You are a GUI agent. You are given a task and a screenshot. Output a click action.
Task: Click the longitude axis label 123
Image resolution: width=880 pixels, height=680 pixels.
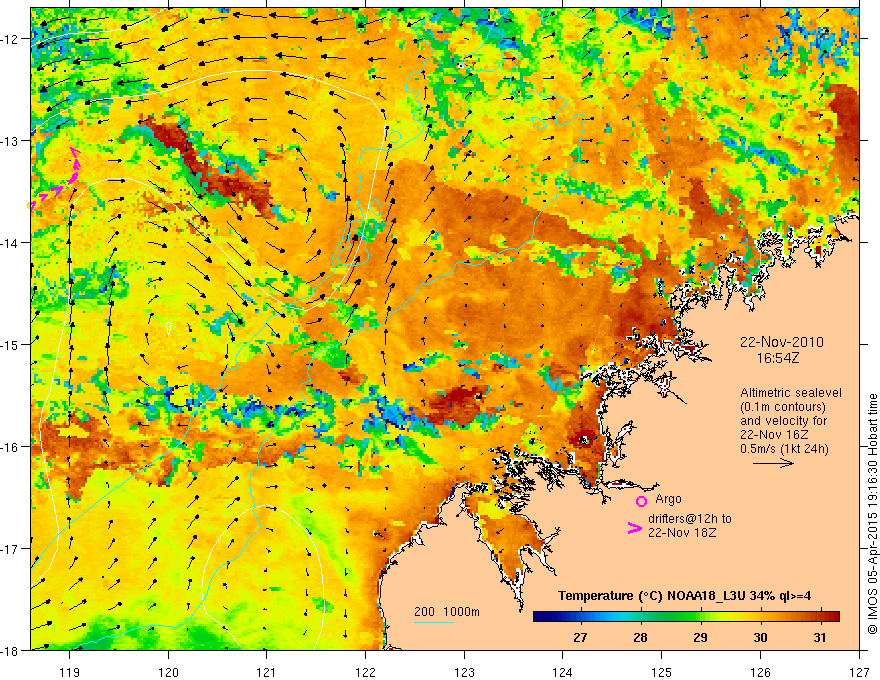point(464,672)
